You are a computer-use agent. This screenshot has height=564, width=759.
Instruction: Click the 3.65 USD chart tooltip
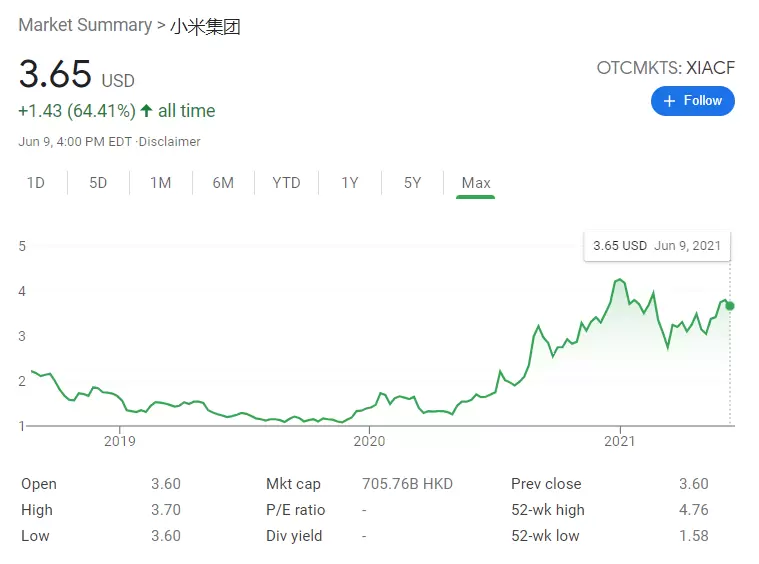tap(656, 246)
